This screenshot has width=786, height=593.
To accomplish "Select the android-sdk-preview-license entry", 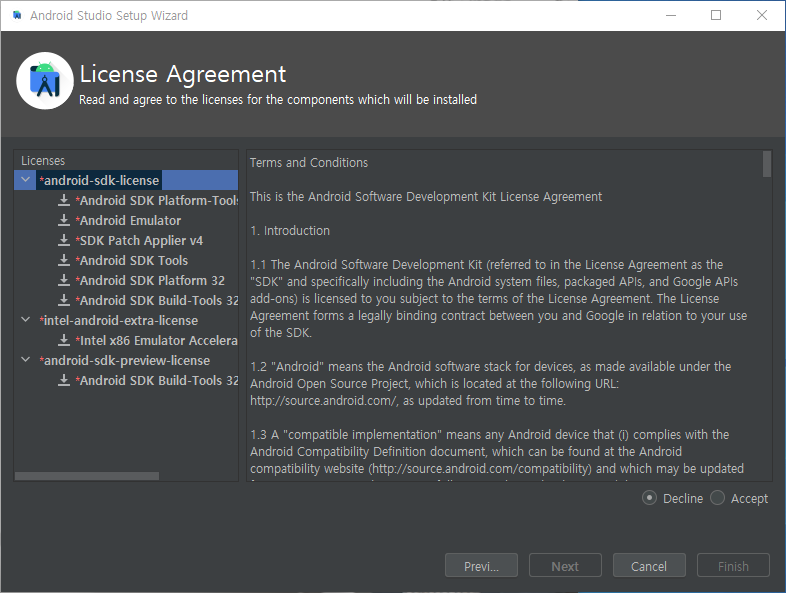I will 125,361.
